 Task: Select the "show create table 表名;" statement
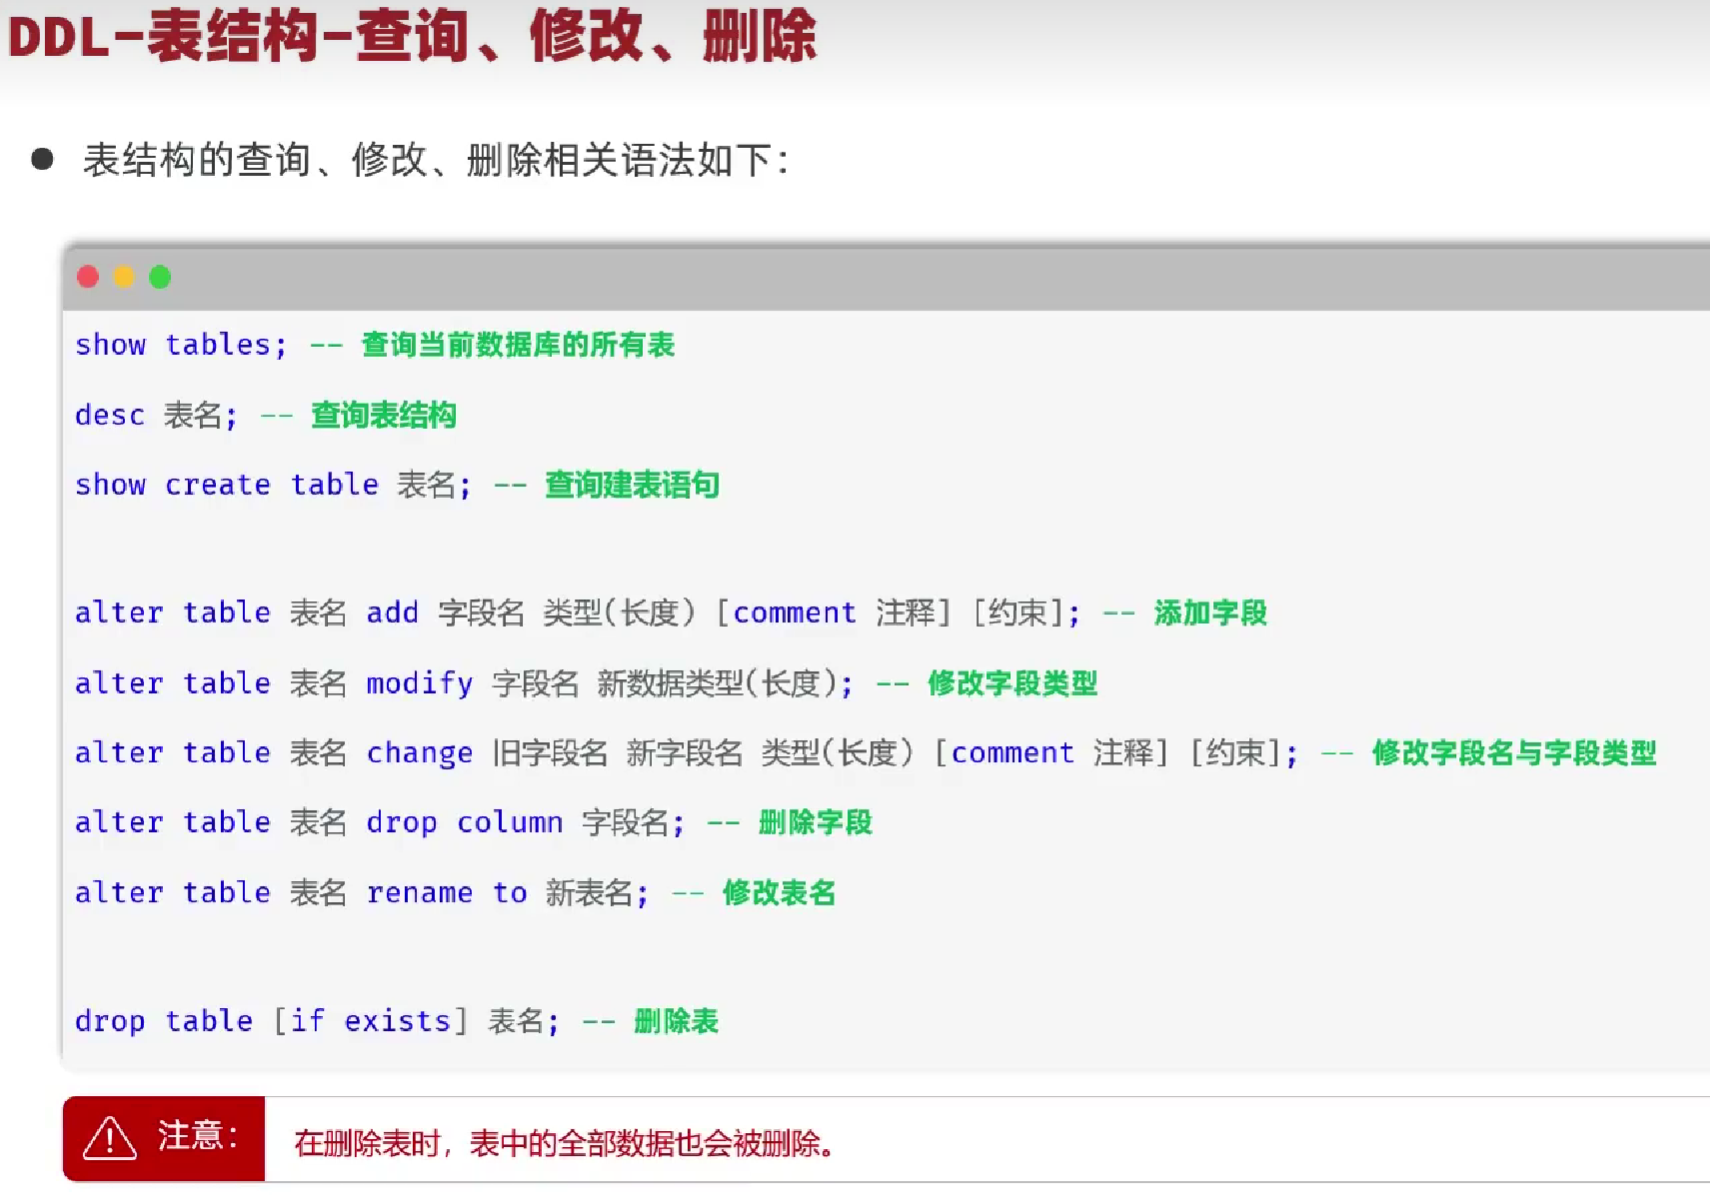click(x=273, y=485)
